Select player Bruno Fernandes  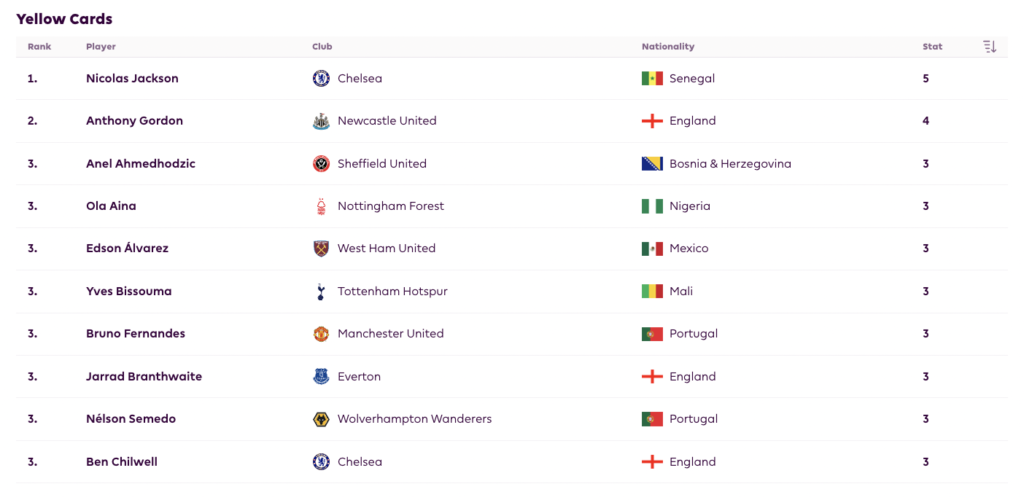[135, 334]
